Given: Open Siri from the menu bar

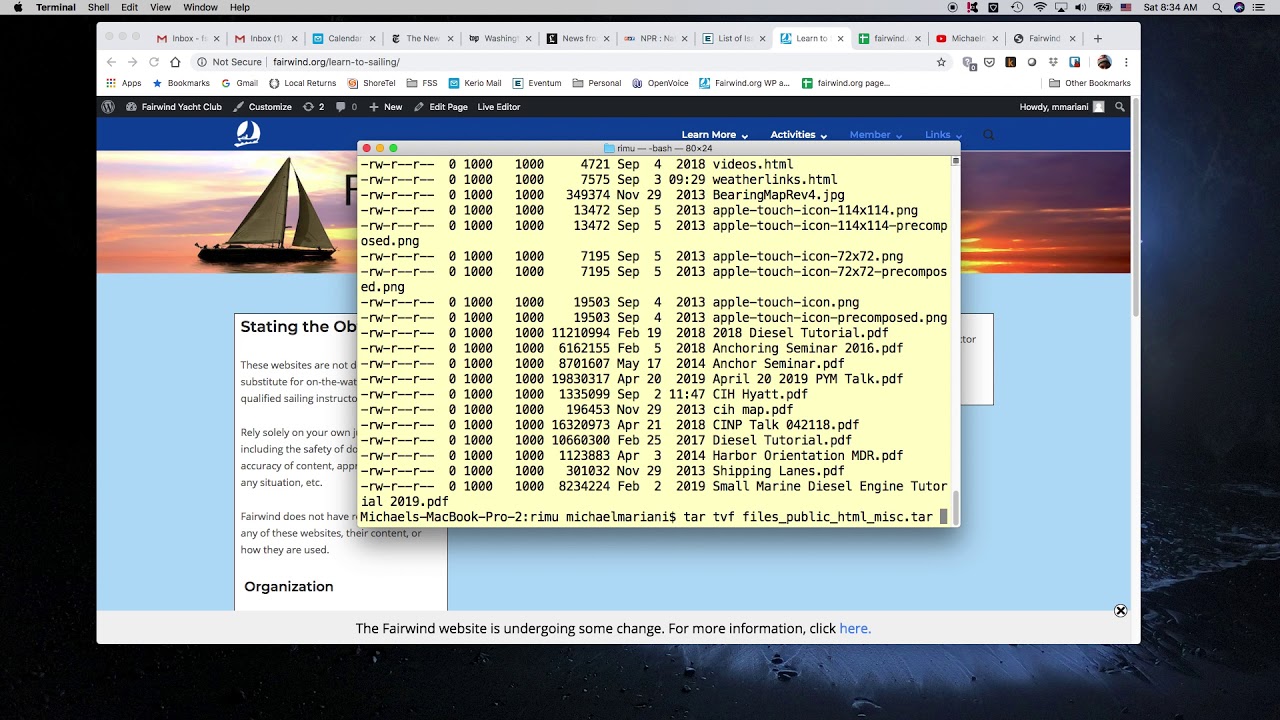Looking at the screenshot, I should coord(1240,7).
